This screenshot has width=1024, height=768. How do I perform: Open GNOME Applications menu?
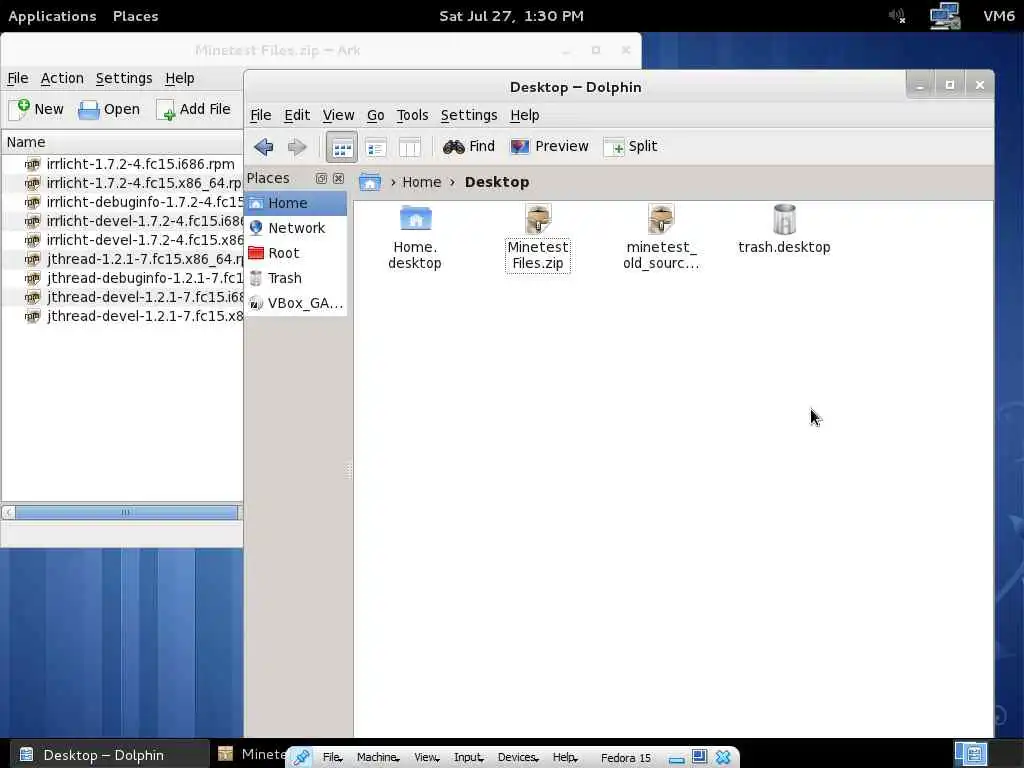pos(52,16)
